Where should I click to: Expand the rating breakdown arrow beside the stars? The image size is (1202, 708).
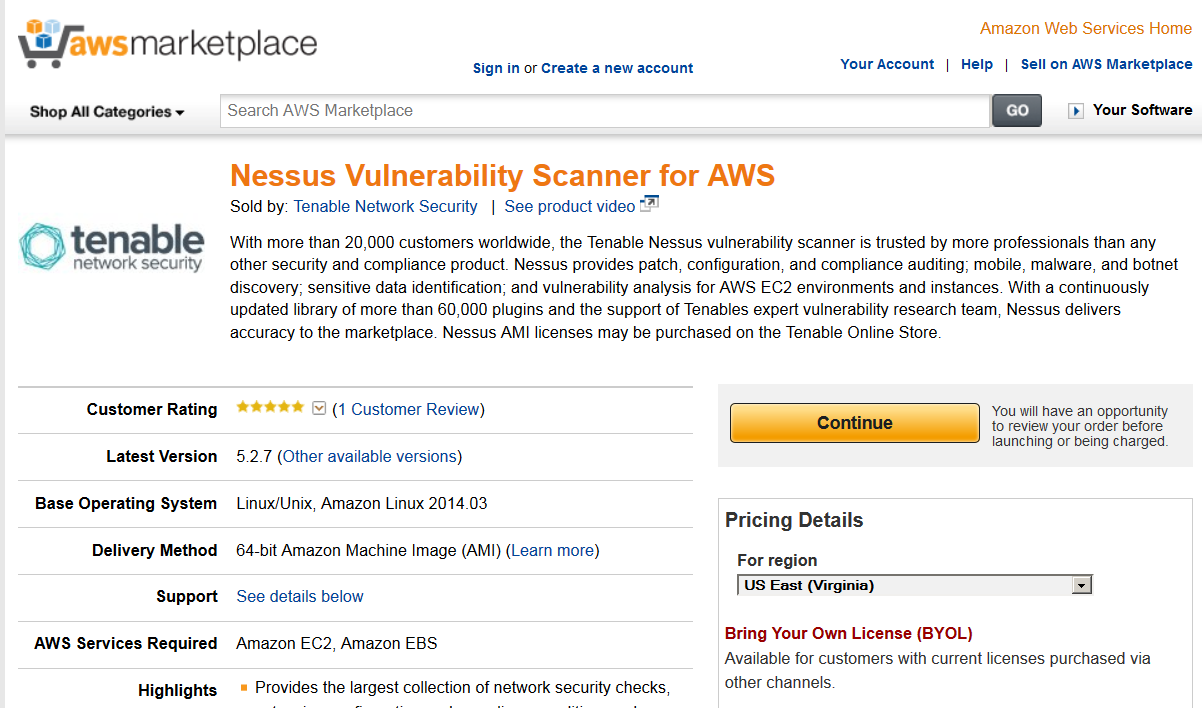coord(319,408)
